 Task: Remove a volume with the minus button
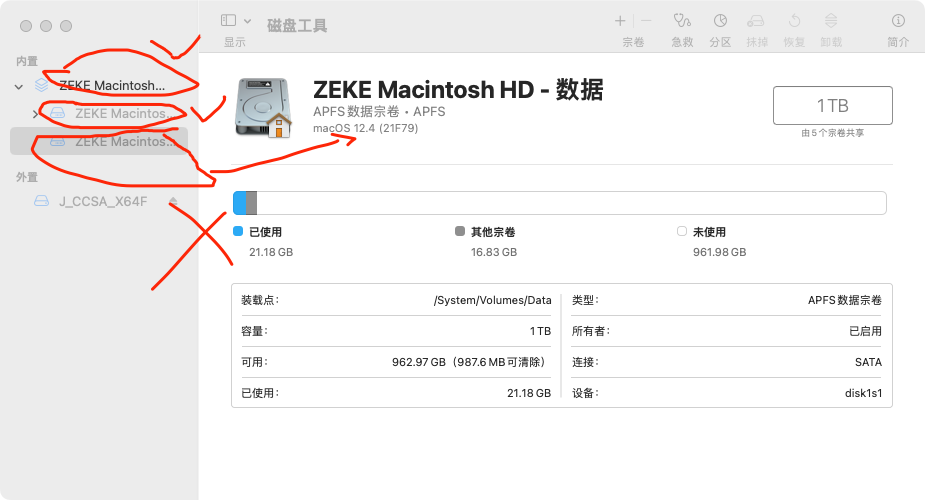(647, 21)
